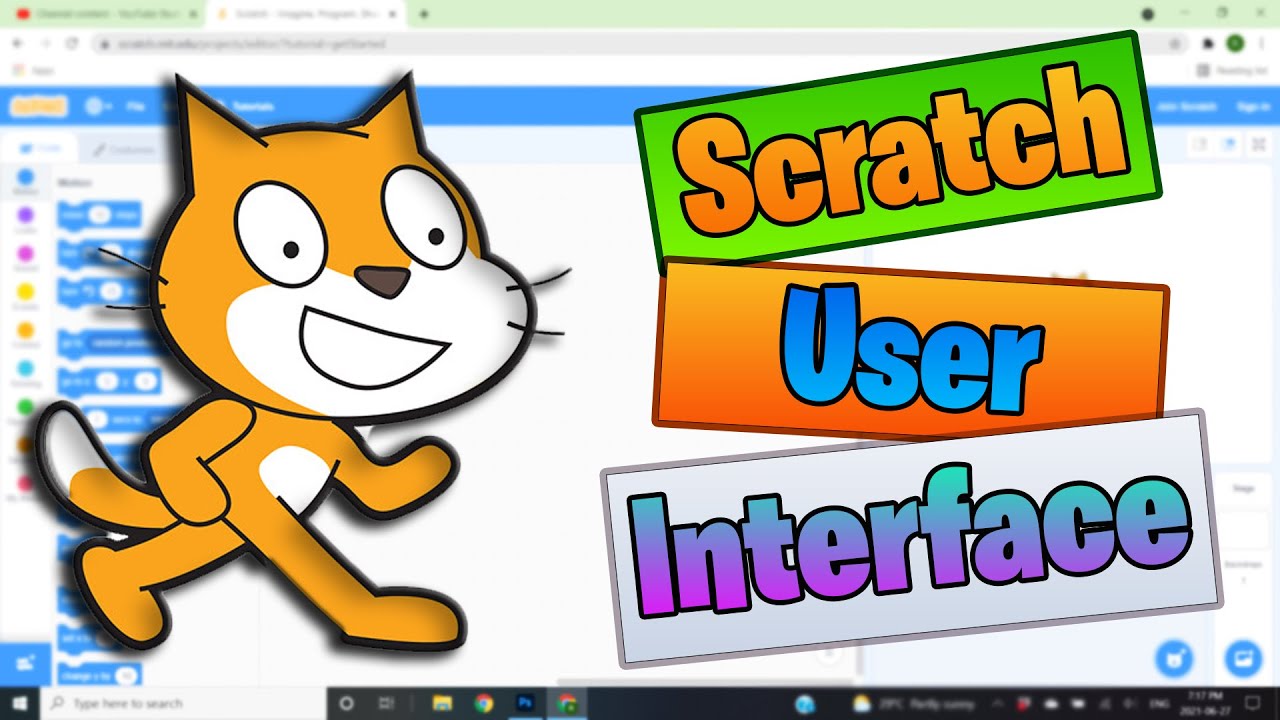Click the Sign in link
Screen dimensions: 1280x720
[x=1253, y=106]
